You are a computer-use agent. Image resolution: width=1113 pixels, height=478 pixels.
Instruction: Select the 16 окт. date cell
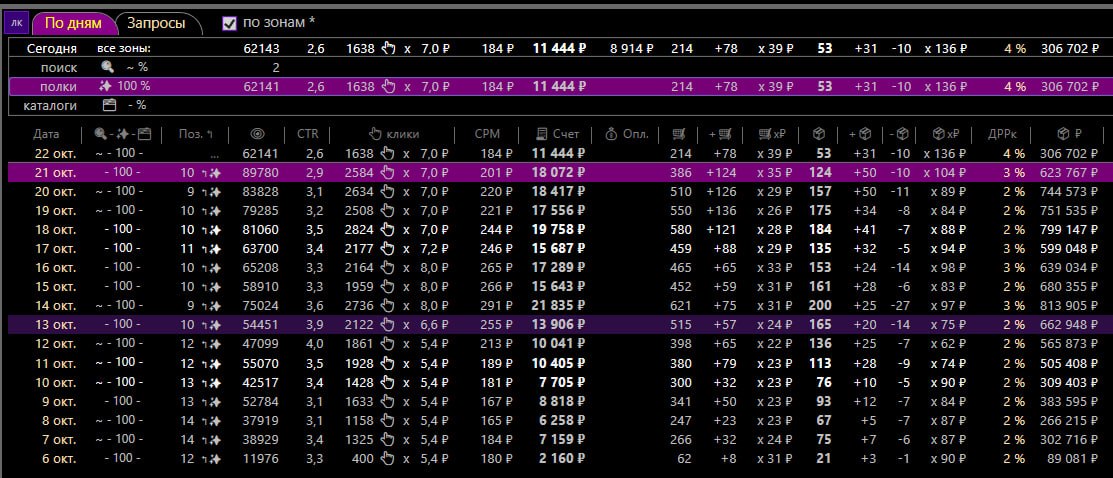pyautogui.click(x=55, y=268)
